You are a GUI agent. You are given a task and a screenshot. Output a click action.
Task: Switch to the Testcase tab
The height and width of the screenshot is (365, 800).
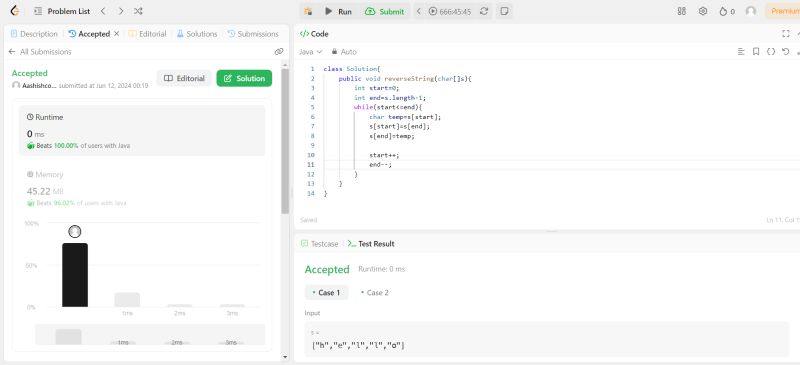[320, 244]
